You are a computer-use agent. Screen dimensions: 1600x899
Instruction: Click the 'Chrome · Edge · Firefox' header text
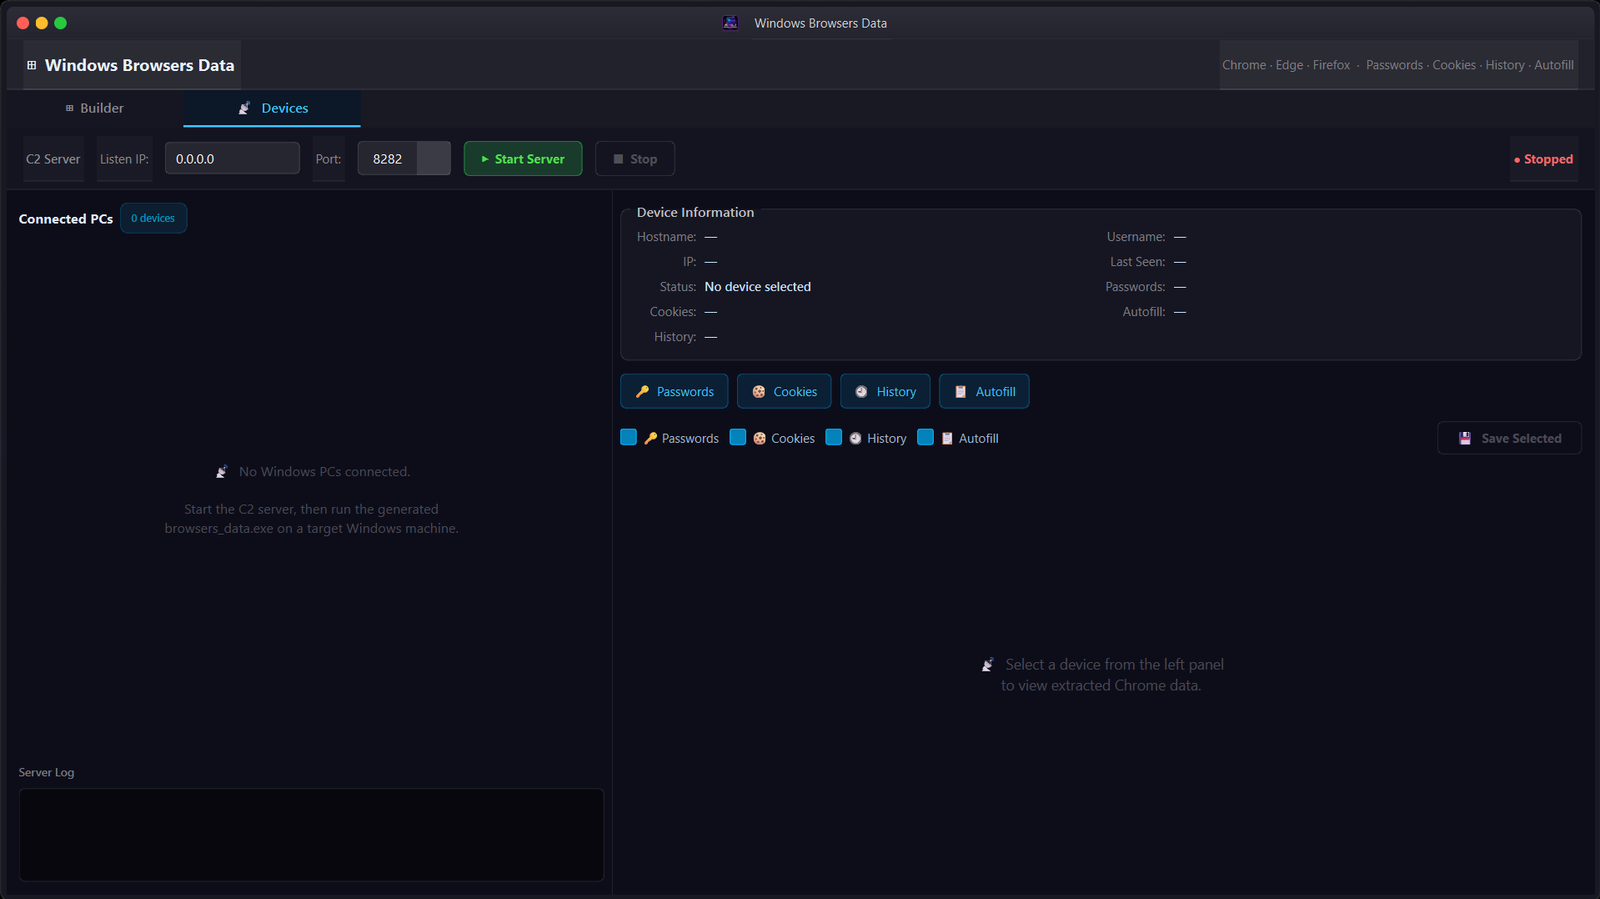1286,65
